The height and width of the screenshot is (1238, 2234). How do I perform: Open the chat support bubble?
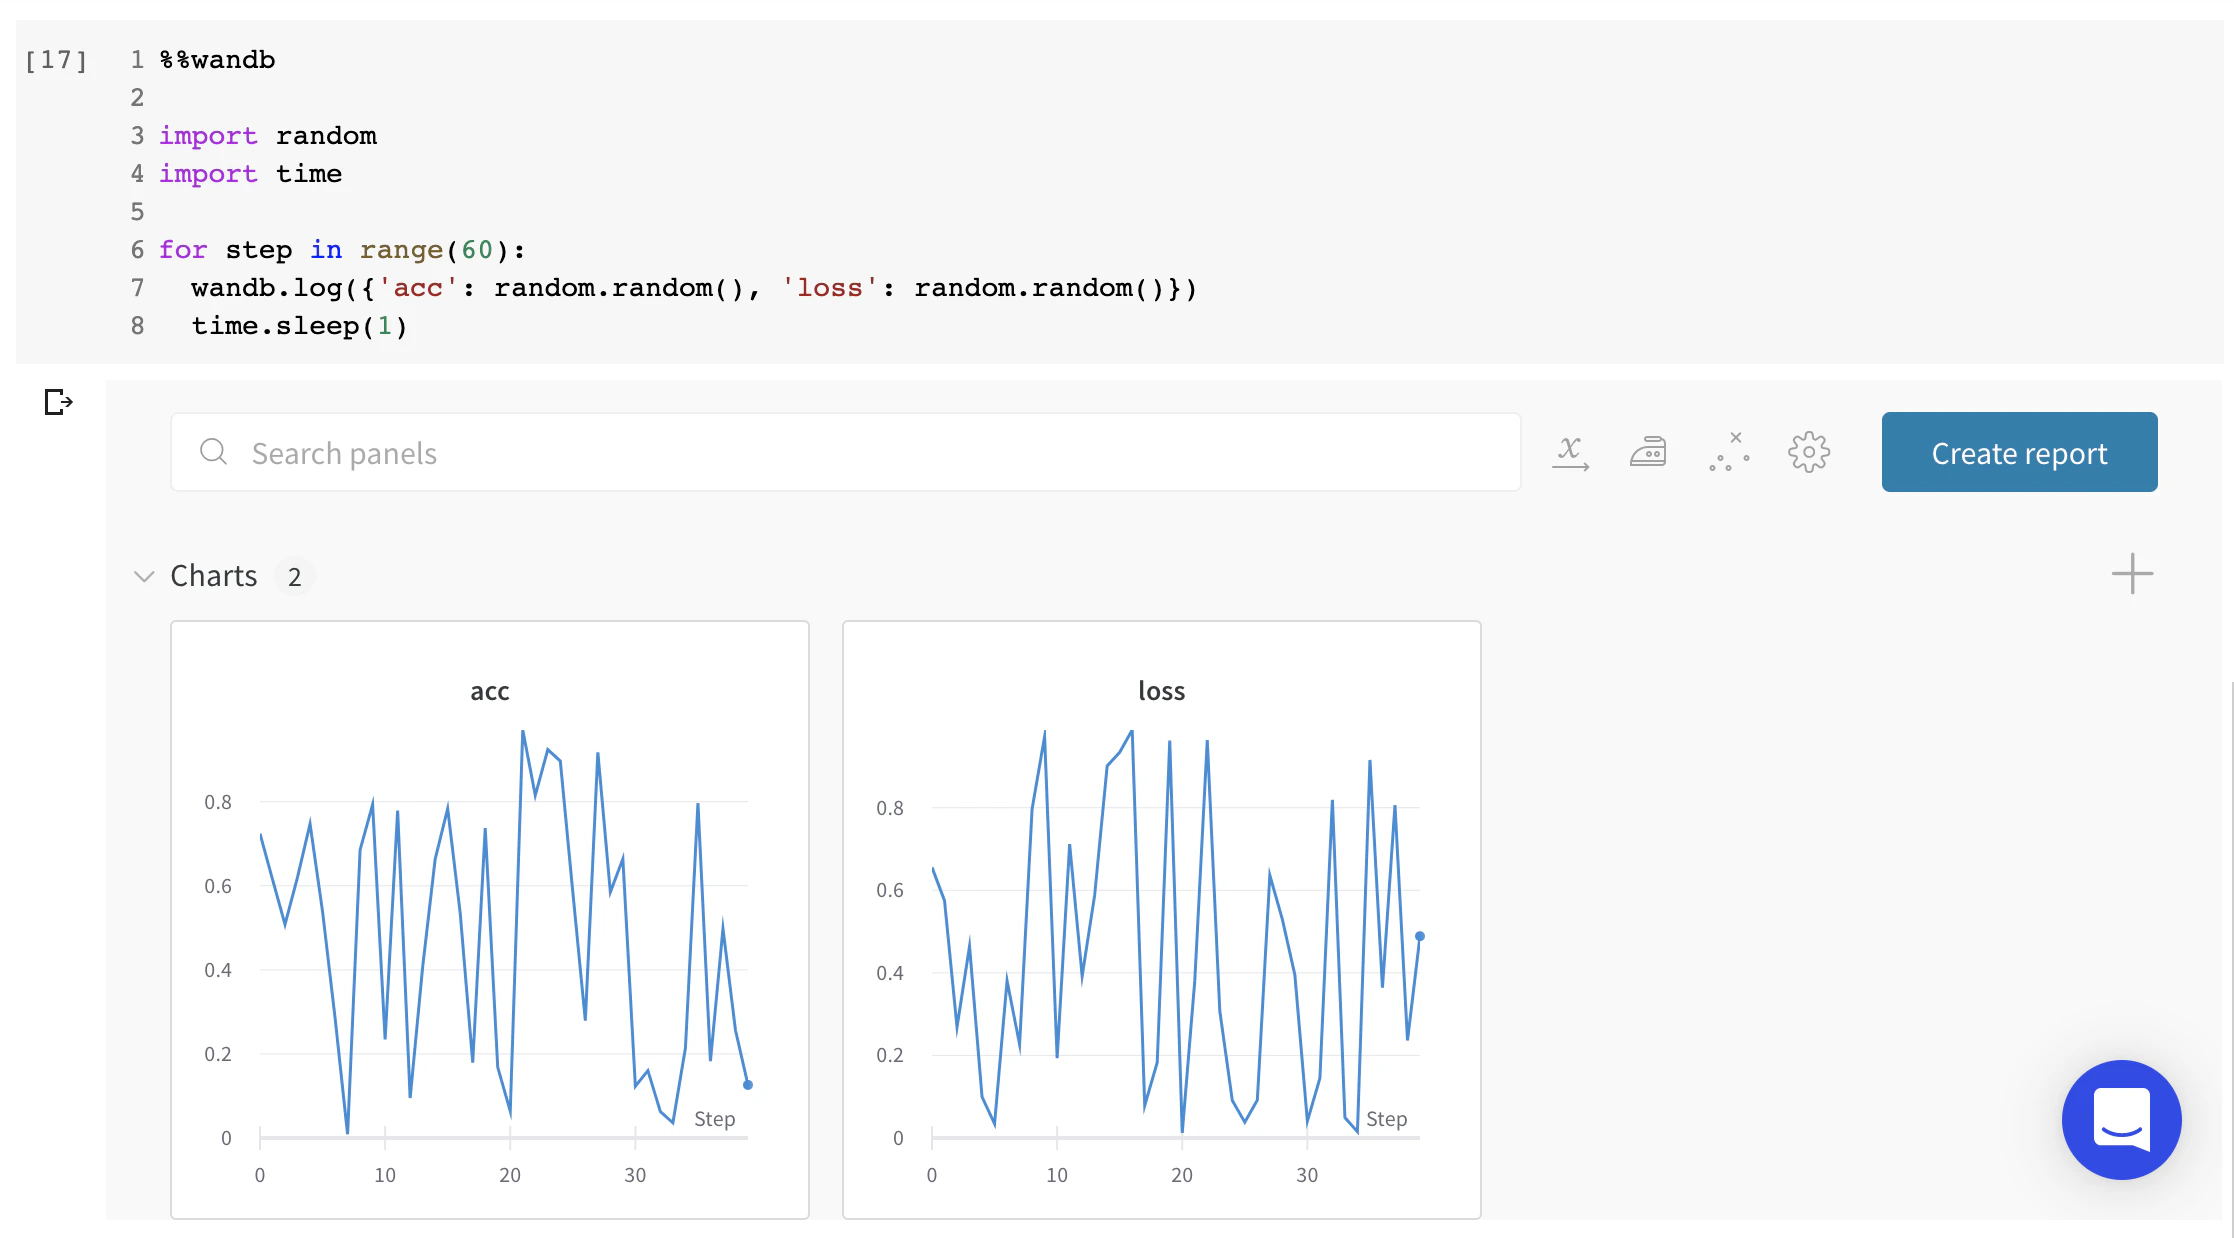click(x=2122, y=1120)
